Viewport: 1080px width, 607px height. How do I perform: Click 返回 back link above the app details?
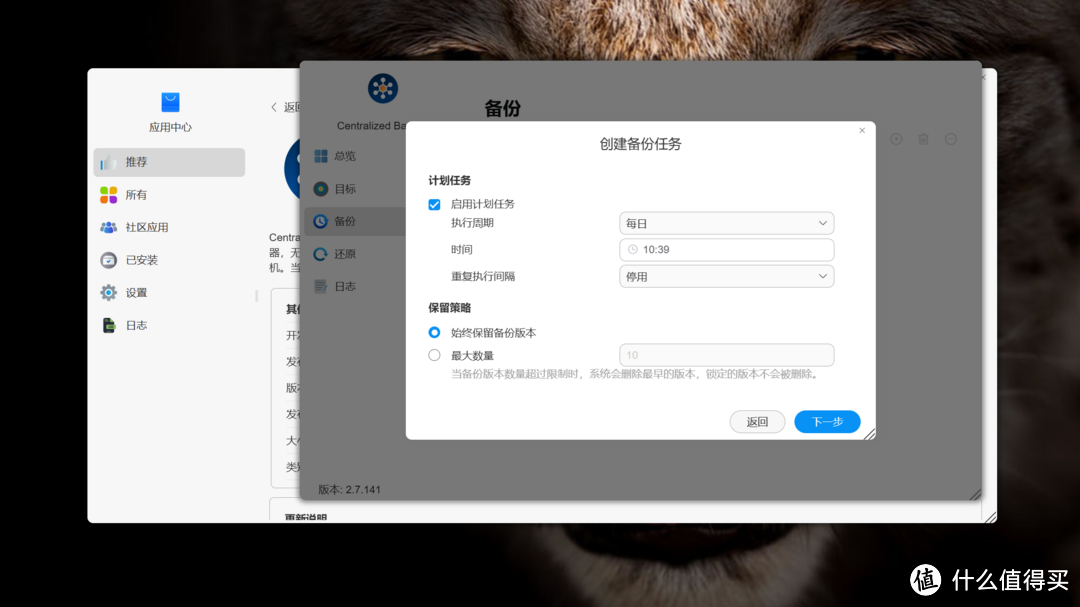284,106
